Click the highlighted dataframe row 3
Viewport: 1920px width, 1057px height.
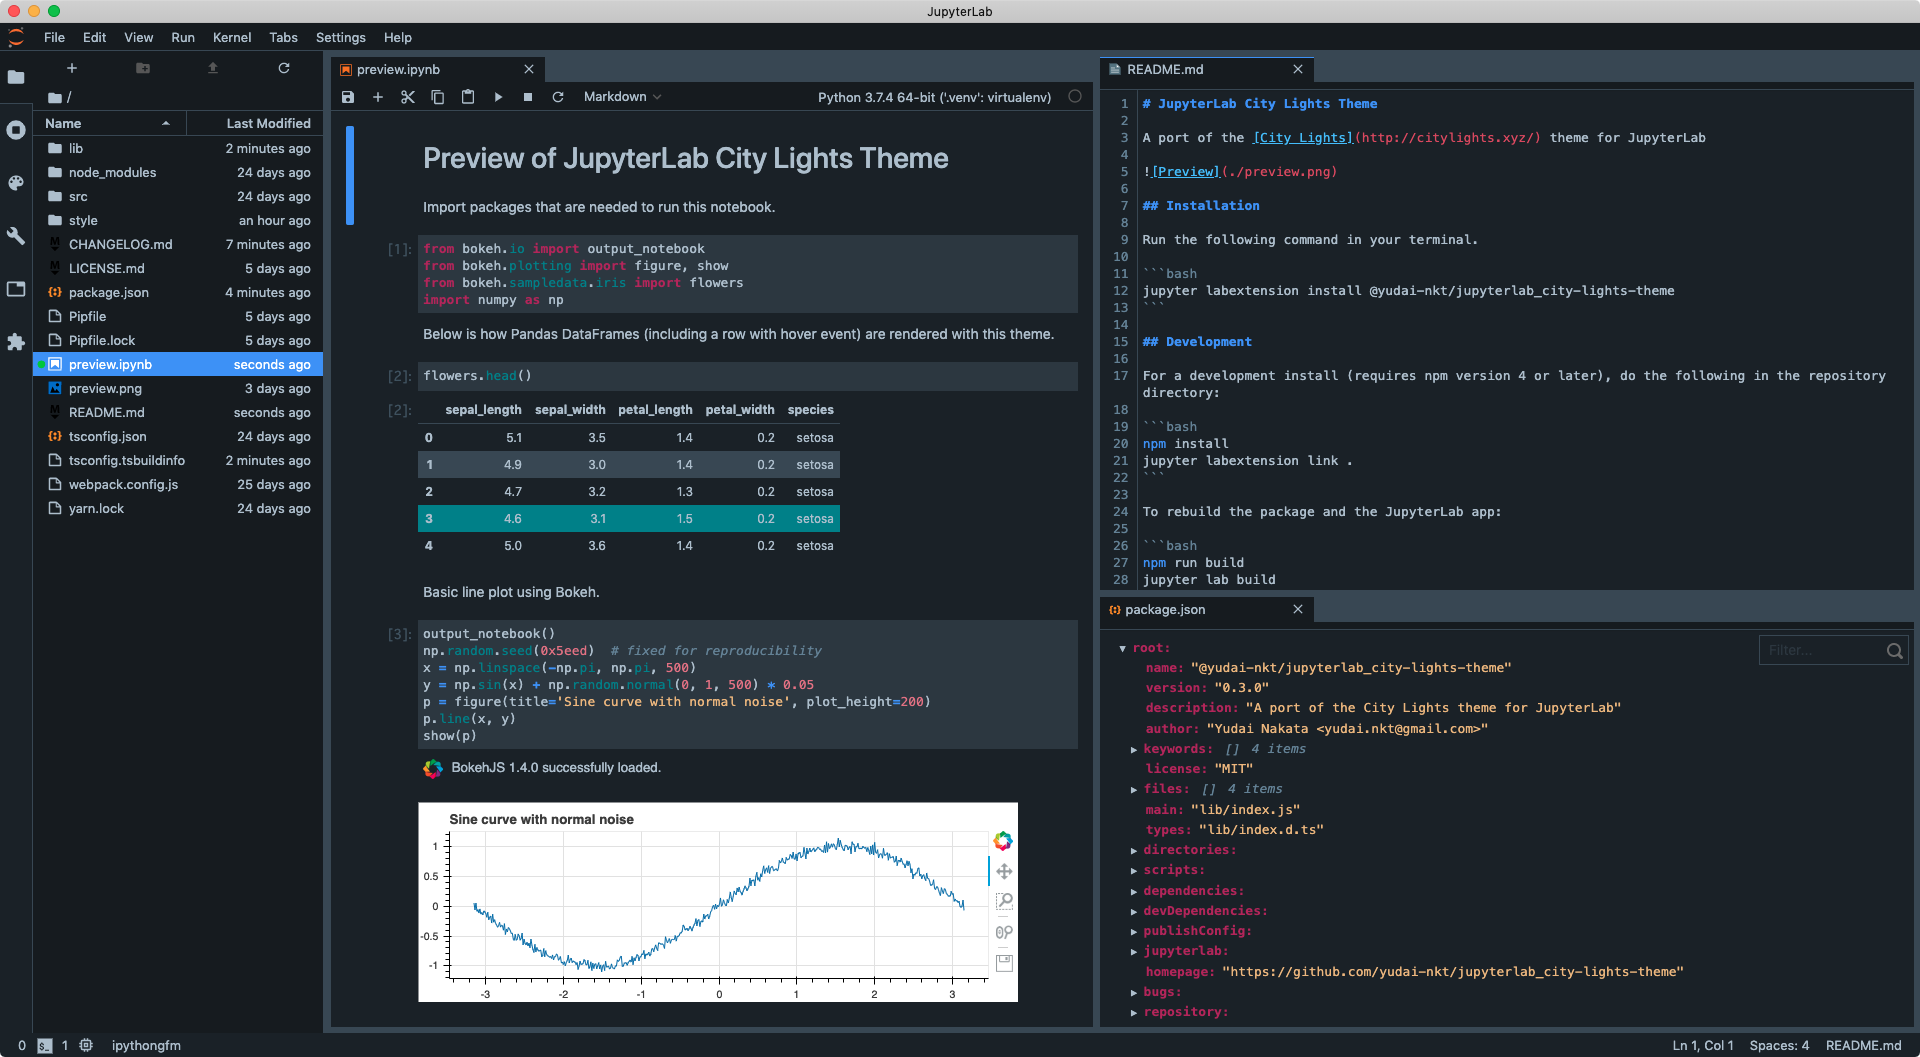(x=629, y=518)
